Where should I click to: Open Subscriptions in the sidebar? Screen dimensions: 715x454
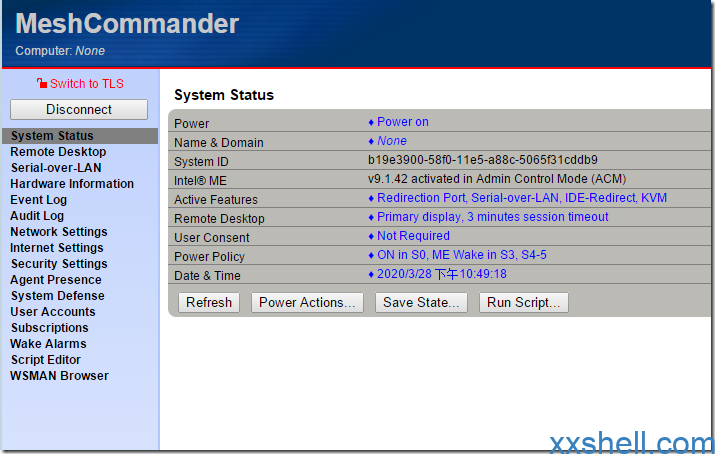50,328
